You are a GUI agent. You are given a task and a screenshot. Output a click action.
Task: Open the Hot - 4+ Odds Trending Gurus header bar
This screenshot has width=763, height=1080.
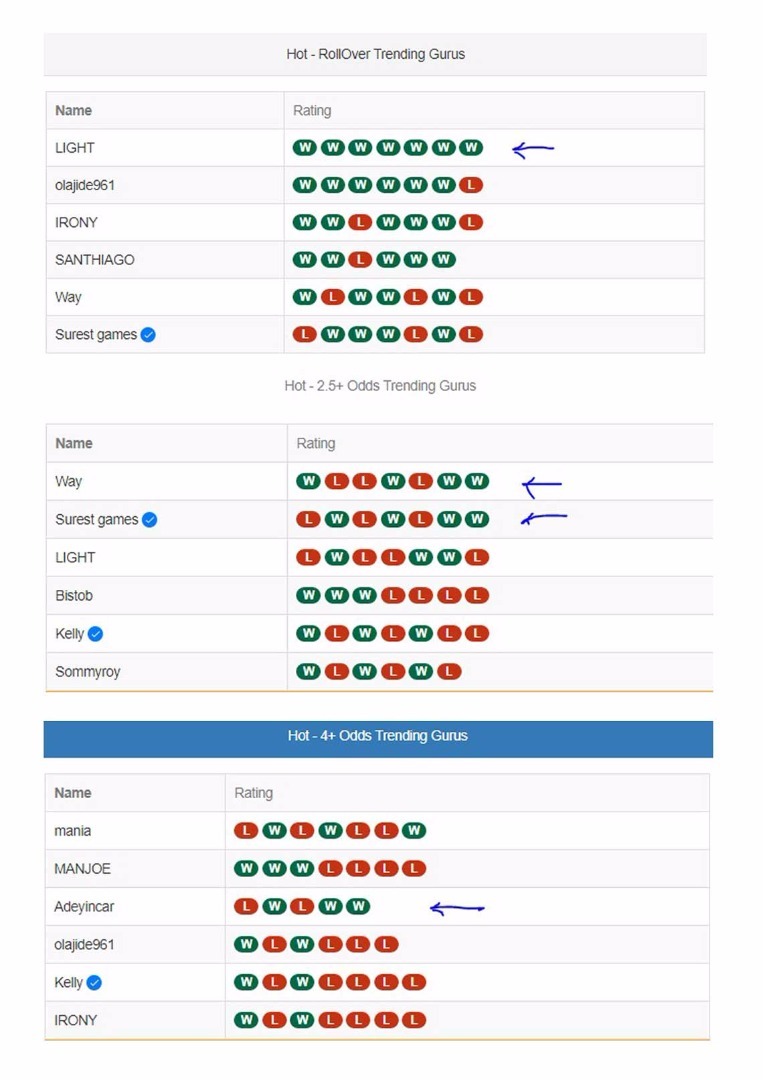coord(378,739)
